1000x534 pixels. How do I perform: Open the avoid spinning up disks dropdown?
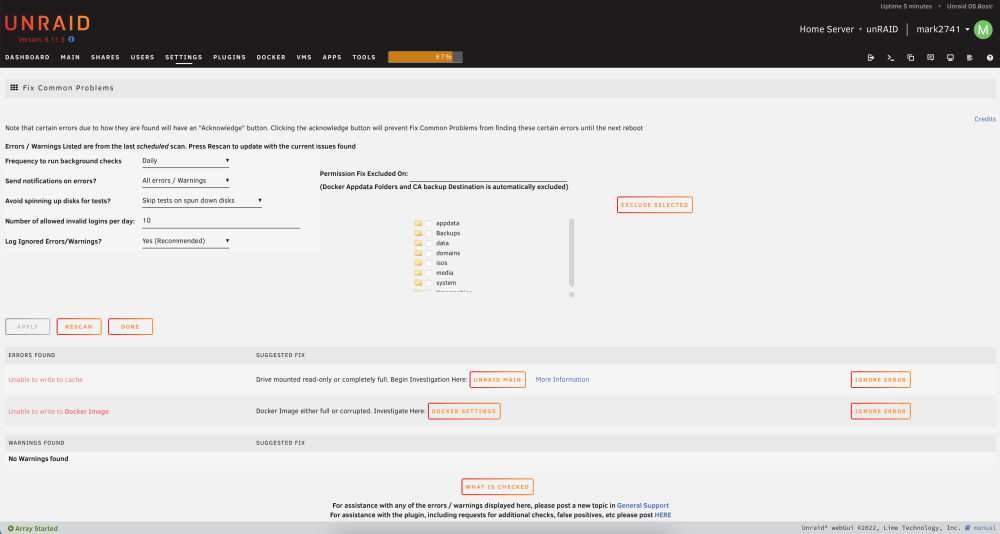(202, 200)
